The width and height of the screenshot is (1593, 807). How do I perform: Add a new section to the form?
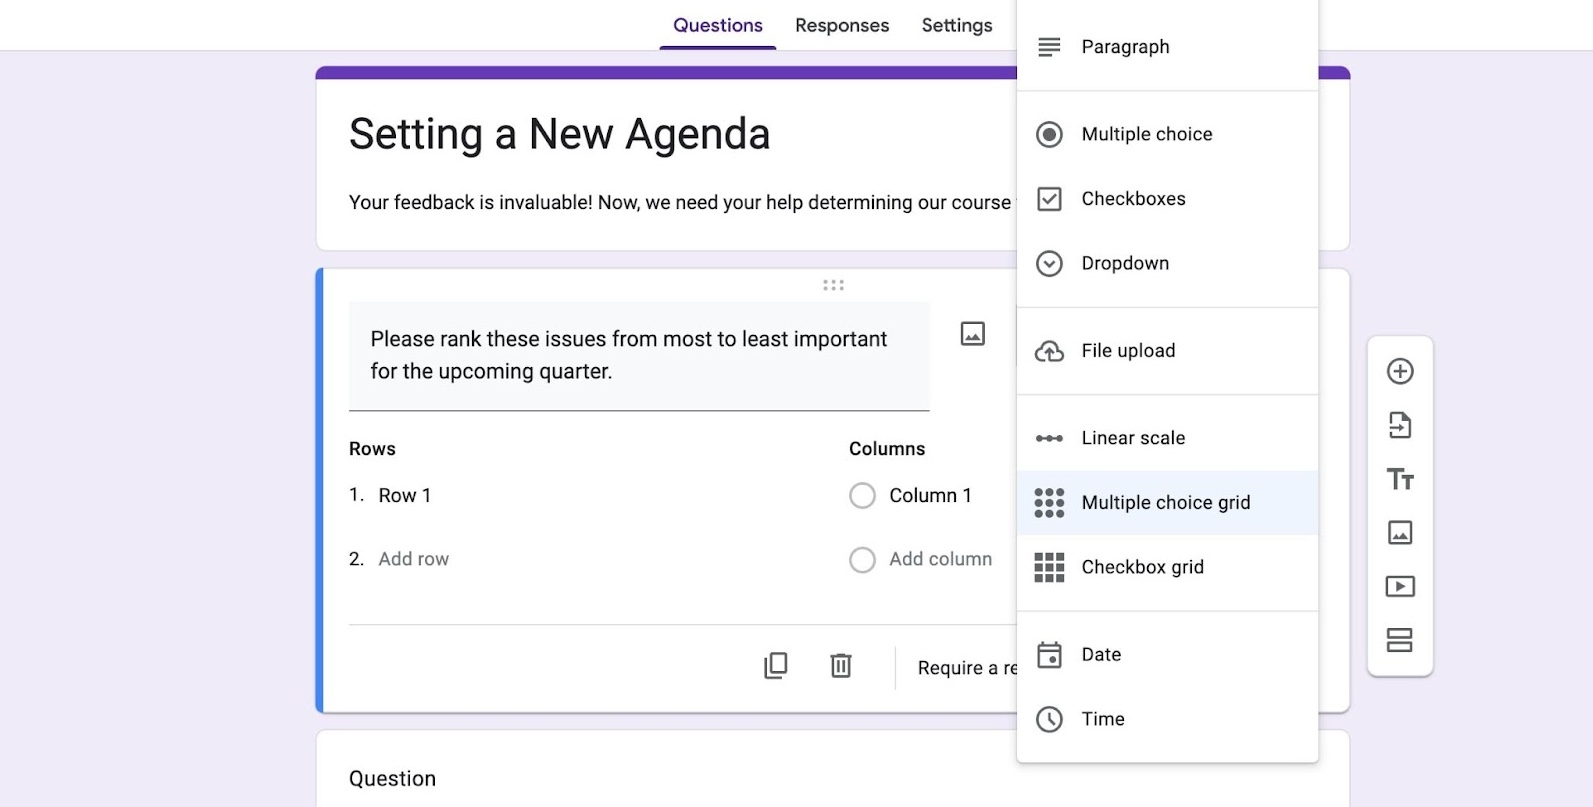click(x=1400, y=640)
